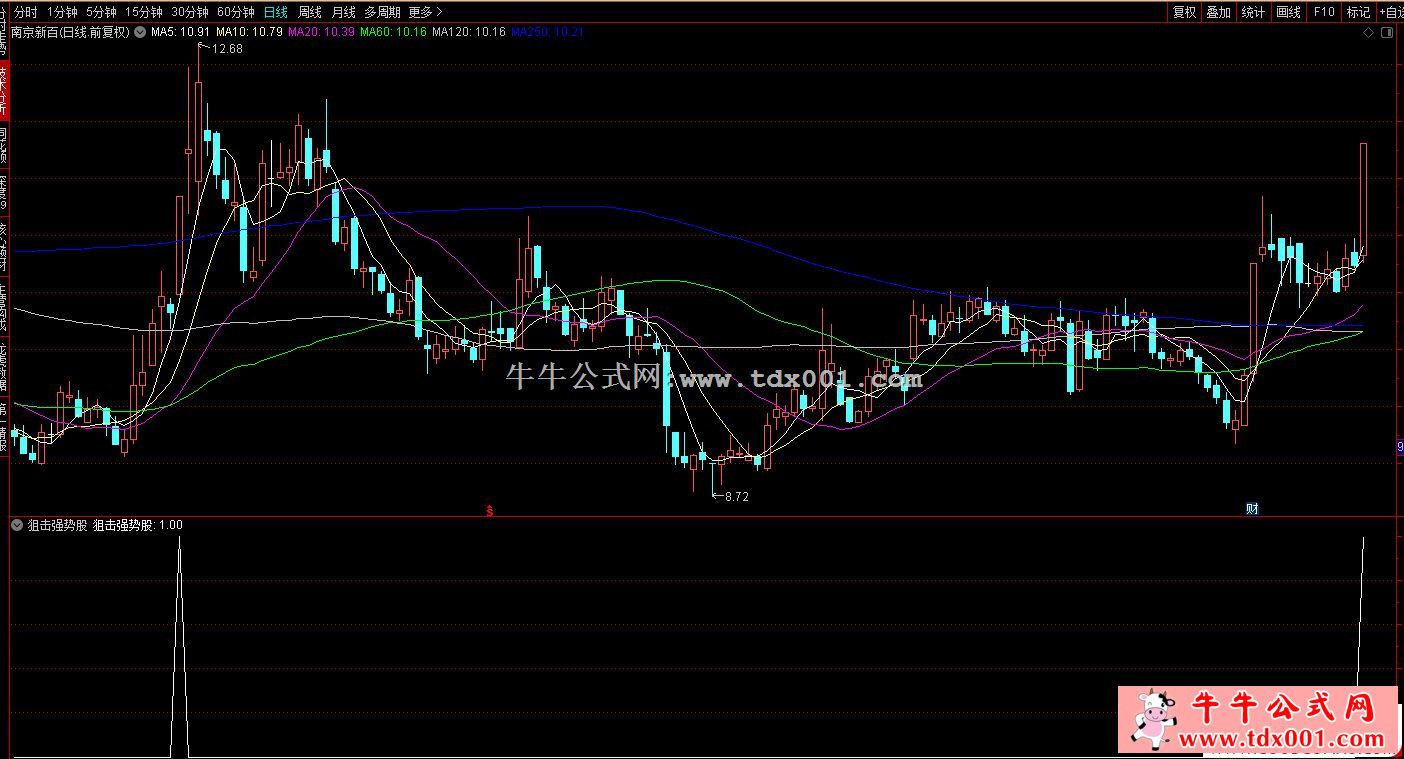Switch to the 周线 weekly chart
1404x759 pixels.
(x=310, y=12)
